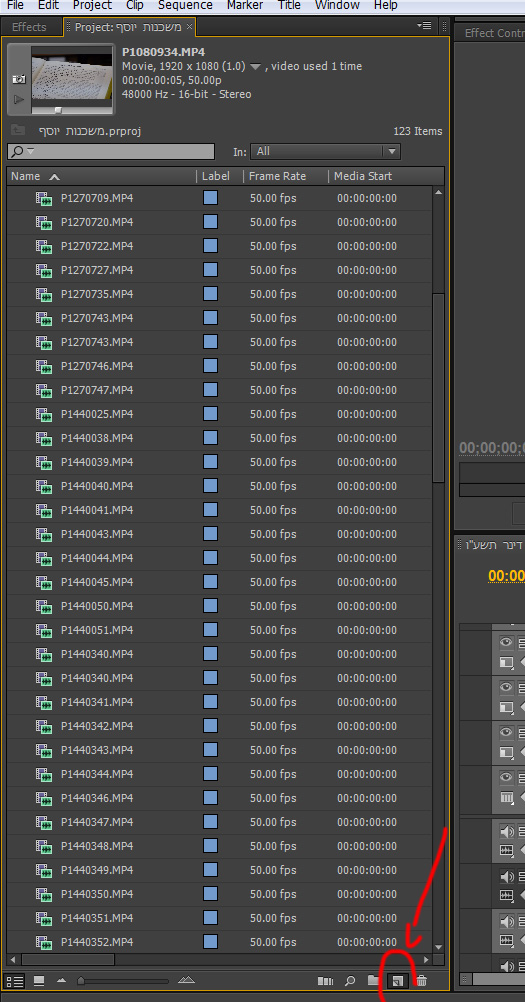Screen dimensions: 525x1002
Task: Open the Sequence menu
Action: pos(185,5)
